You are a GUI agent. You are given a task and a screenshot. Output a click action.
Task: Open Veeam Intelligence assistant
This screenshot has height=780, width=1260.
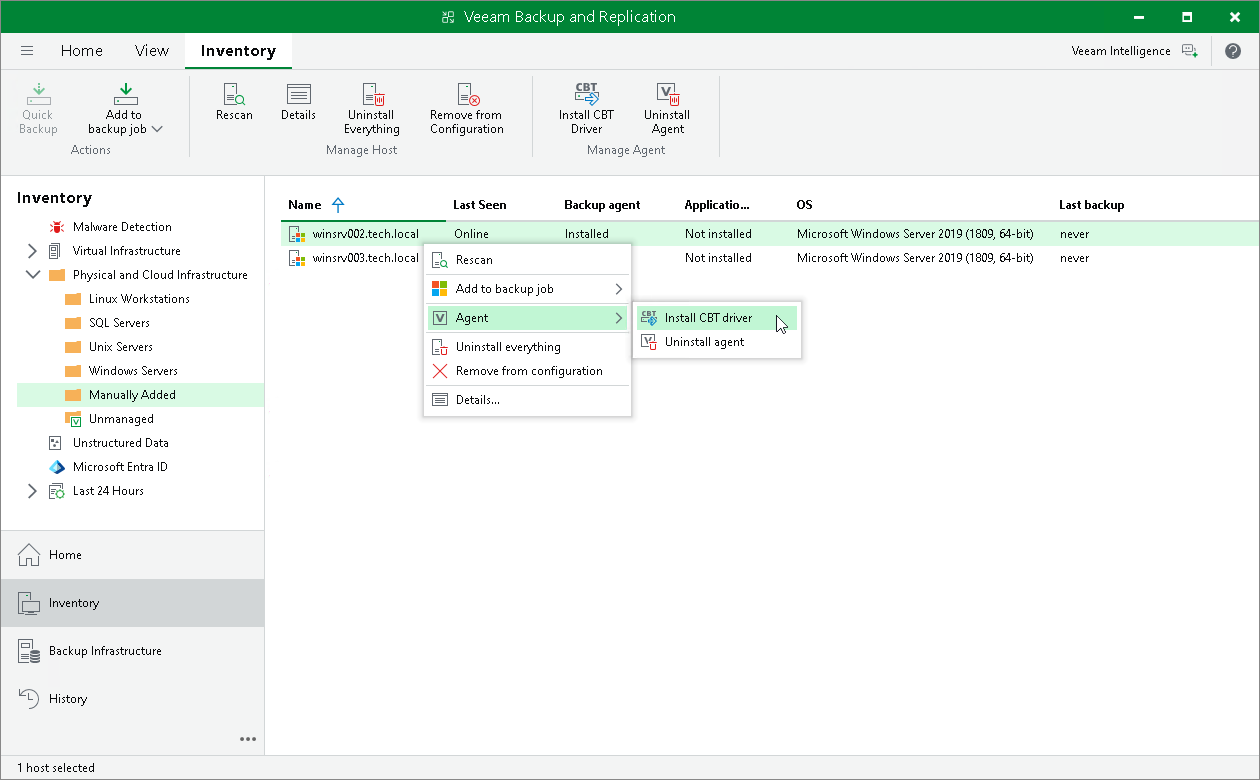[x=1134, y=51]
